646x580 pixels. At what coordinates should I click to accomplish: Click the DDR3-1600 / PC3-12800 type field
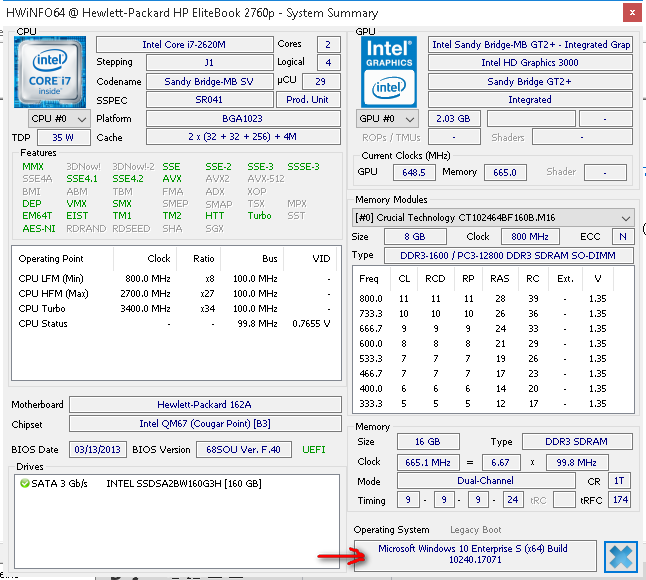(508, 255)
